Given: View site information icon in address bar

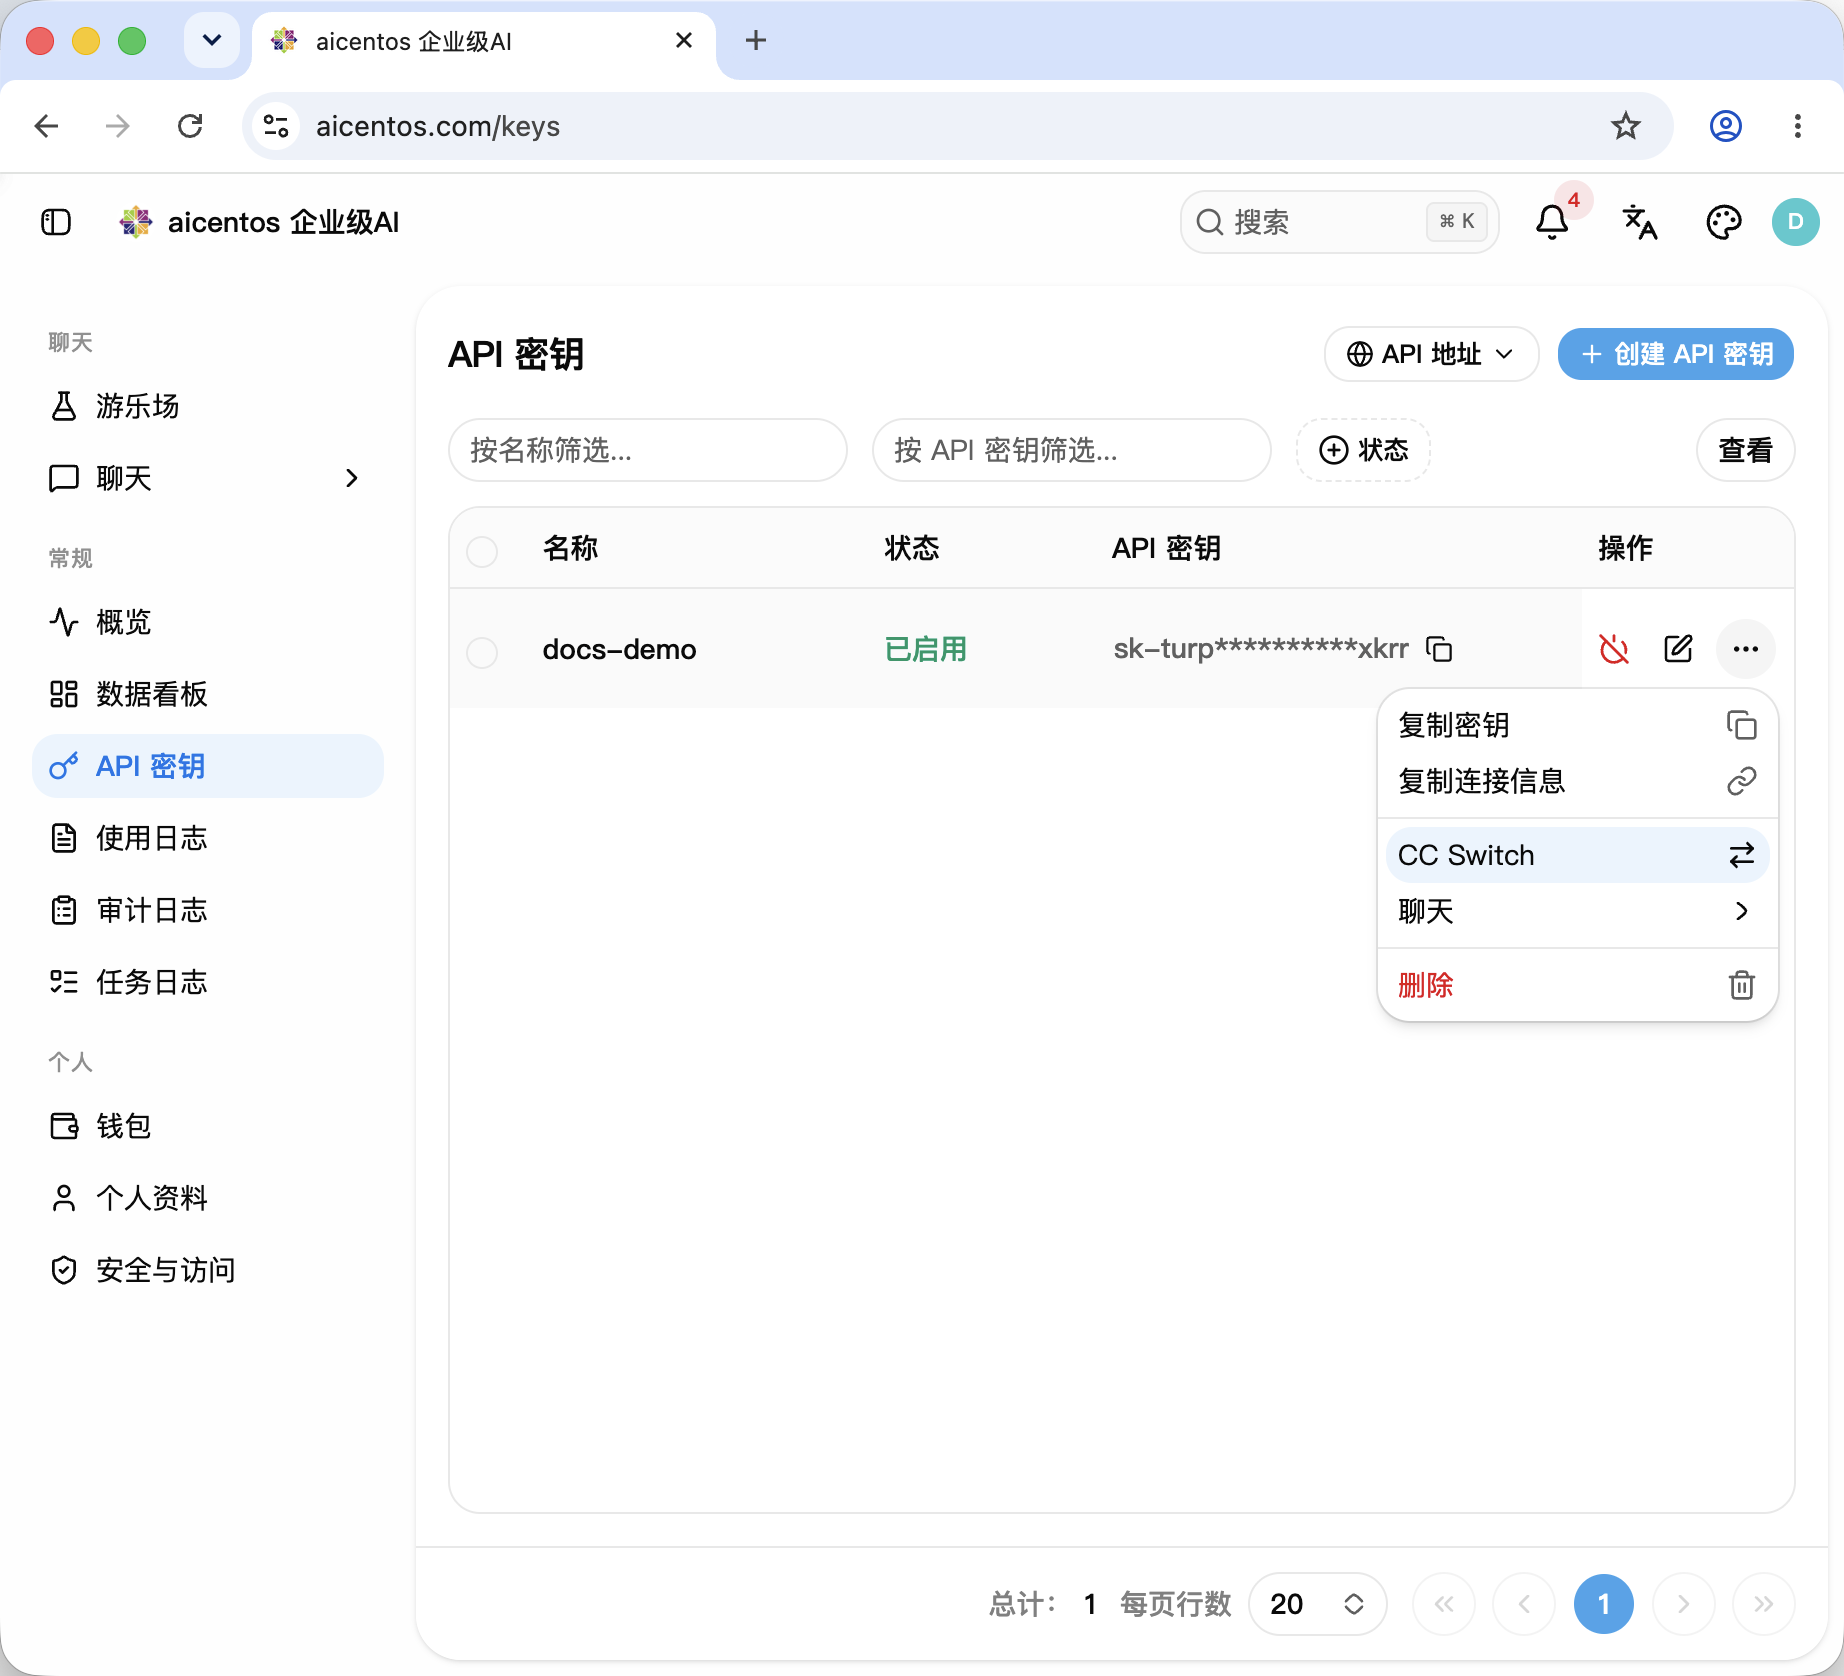Looking at the screenshot, I should (x=276, y=126).
